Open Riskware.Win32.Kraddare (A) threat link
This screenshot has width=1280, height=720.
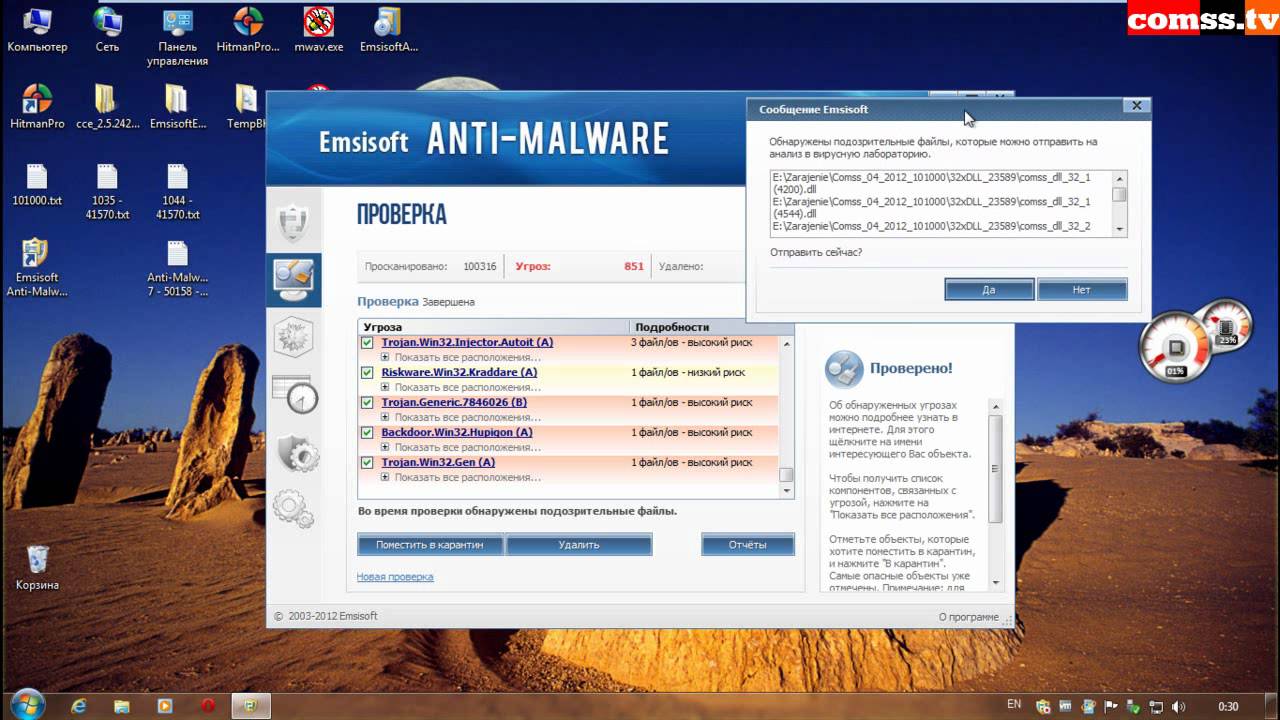coord(459,372)
